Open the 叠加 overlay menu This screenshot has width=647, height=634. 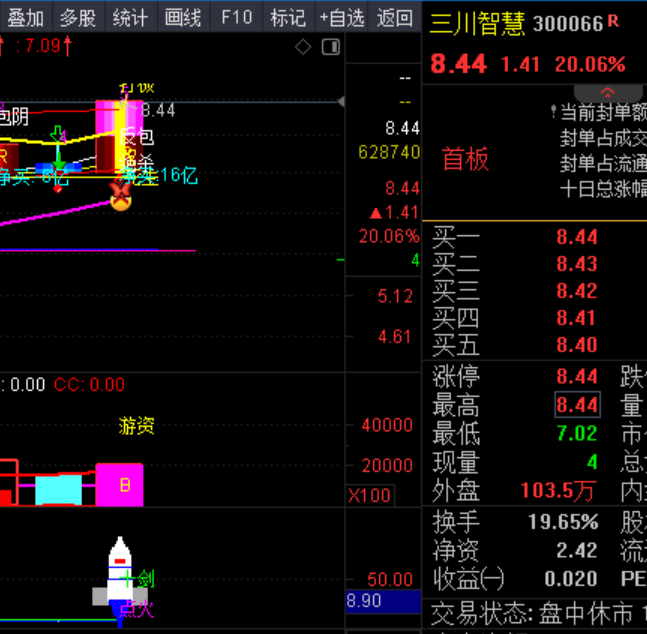click(x=26, y=18)
